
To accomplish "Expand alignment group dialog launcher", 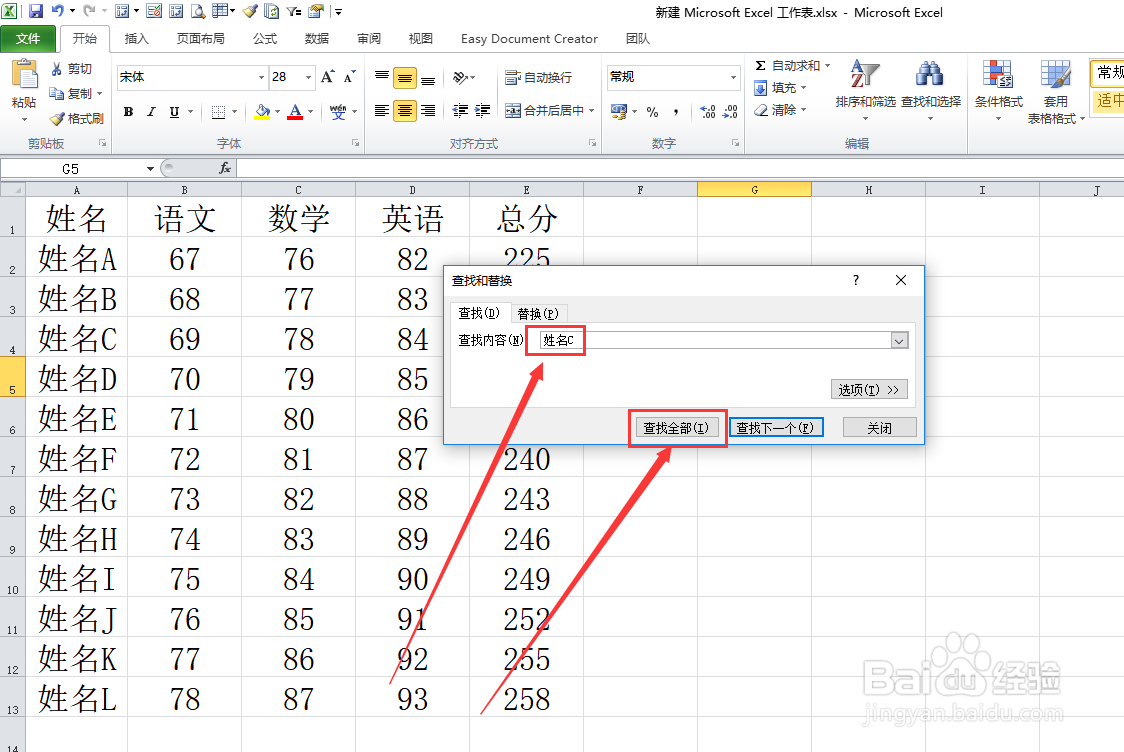I will (x=592, y=143).
